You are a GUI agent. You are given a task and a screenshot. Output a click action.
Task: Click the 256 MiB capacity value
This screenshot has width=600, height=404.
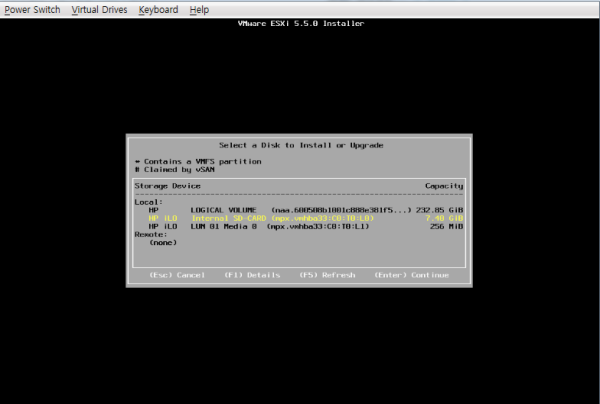(x=447, y=226)
